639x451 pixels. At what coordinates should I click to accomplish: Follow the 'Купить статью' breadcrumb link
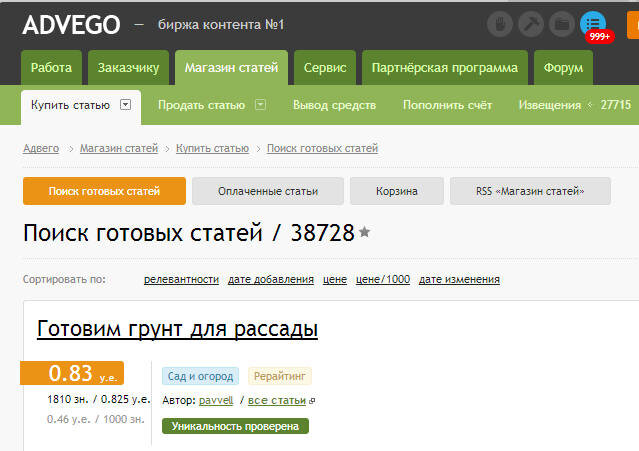pos(212,148)
